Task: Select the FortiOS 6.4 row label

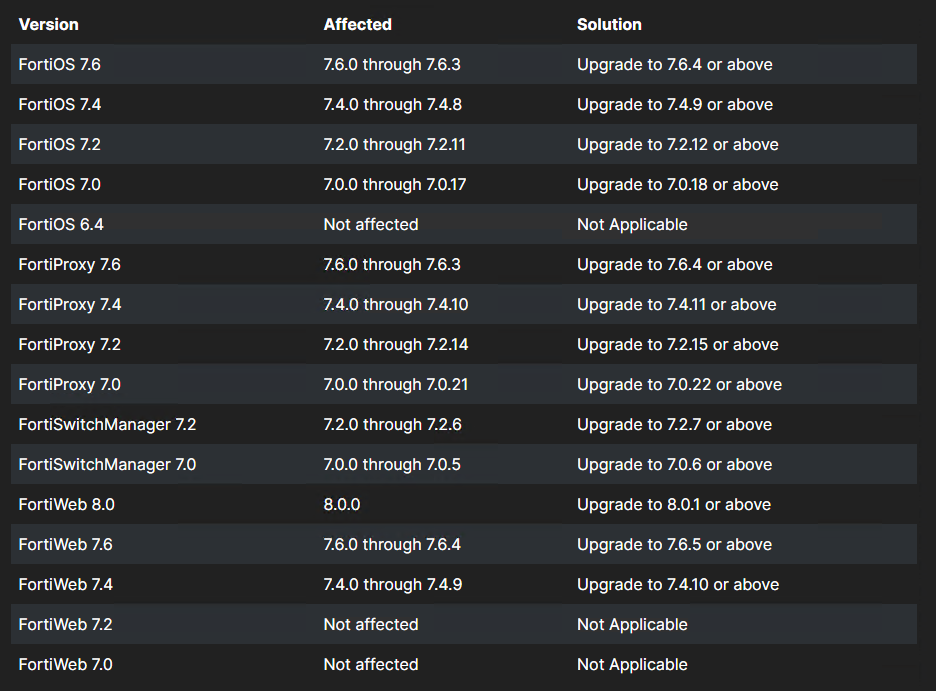Action: pyautogui.click(x=60, y=224)
